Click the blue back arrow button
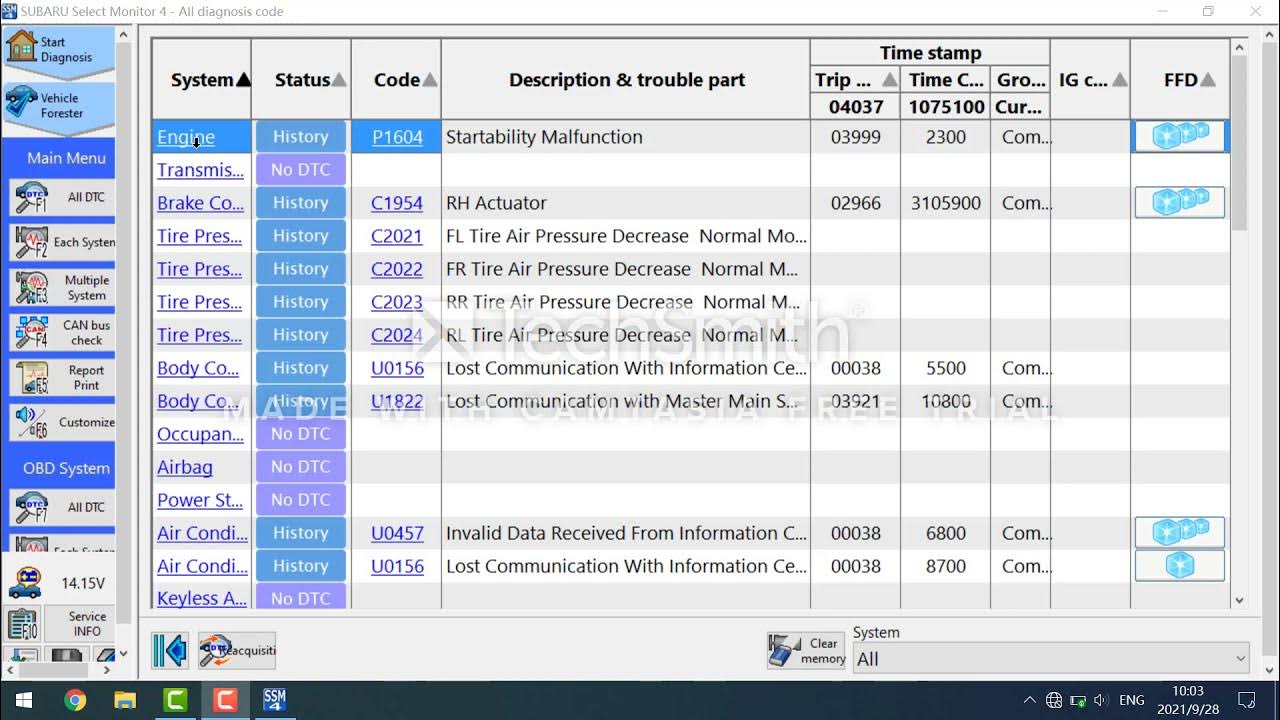The width and height of the screenshot is (1280, 720). pos(171,651)
